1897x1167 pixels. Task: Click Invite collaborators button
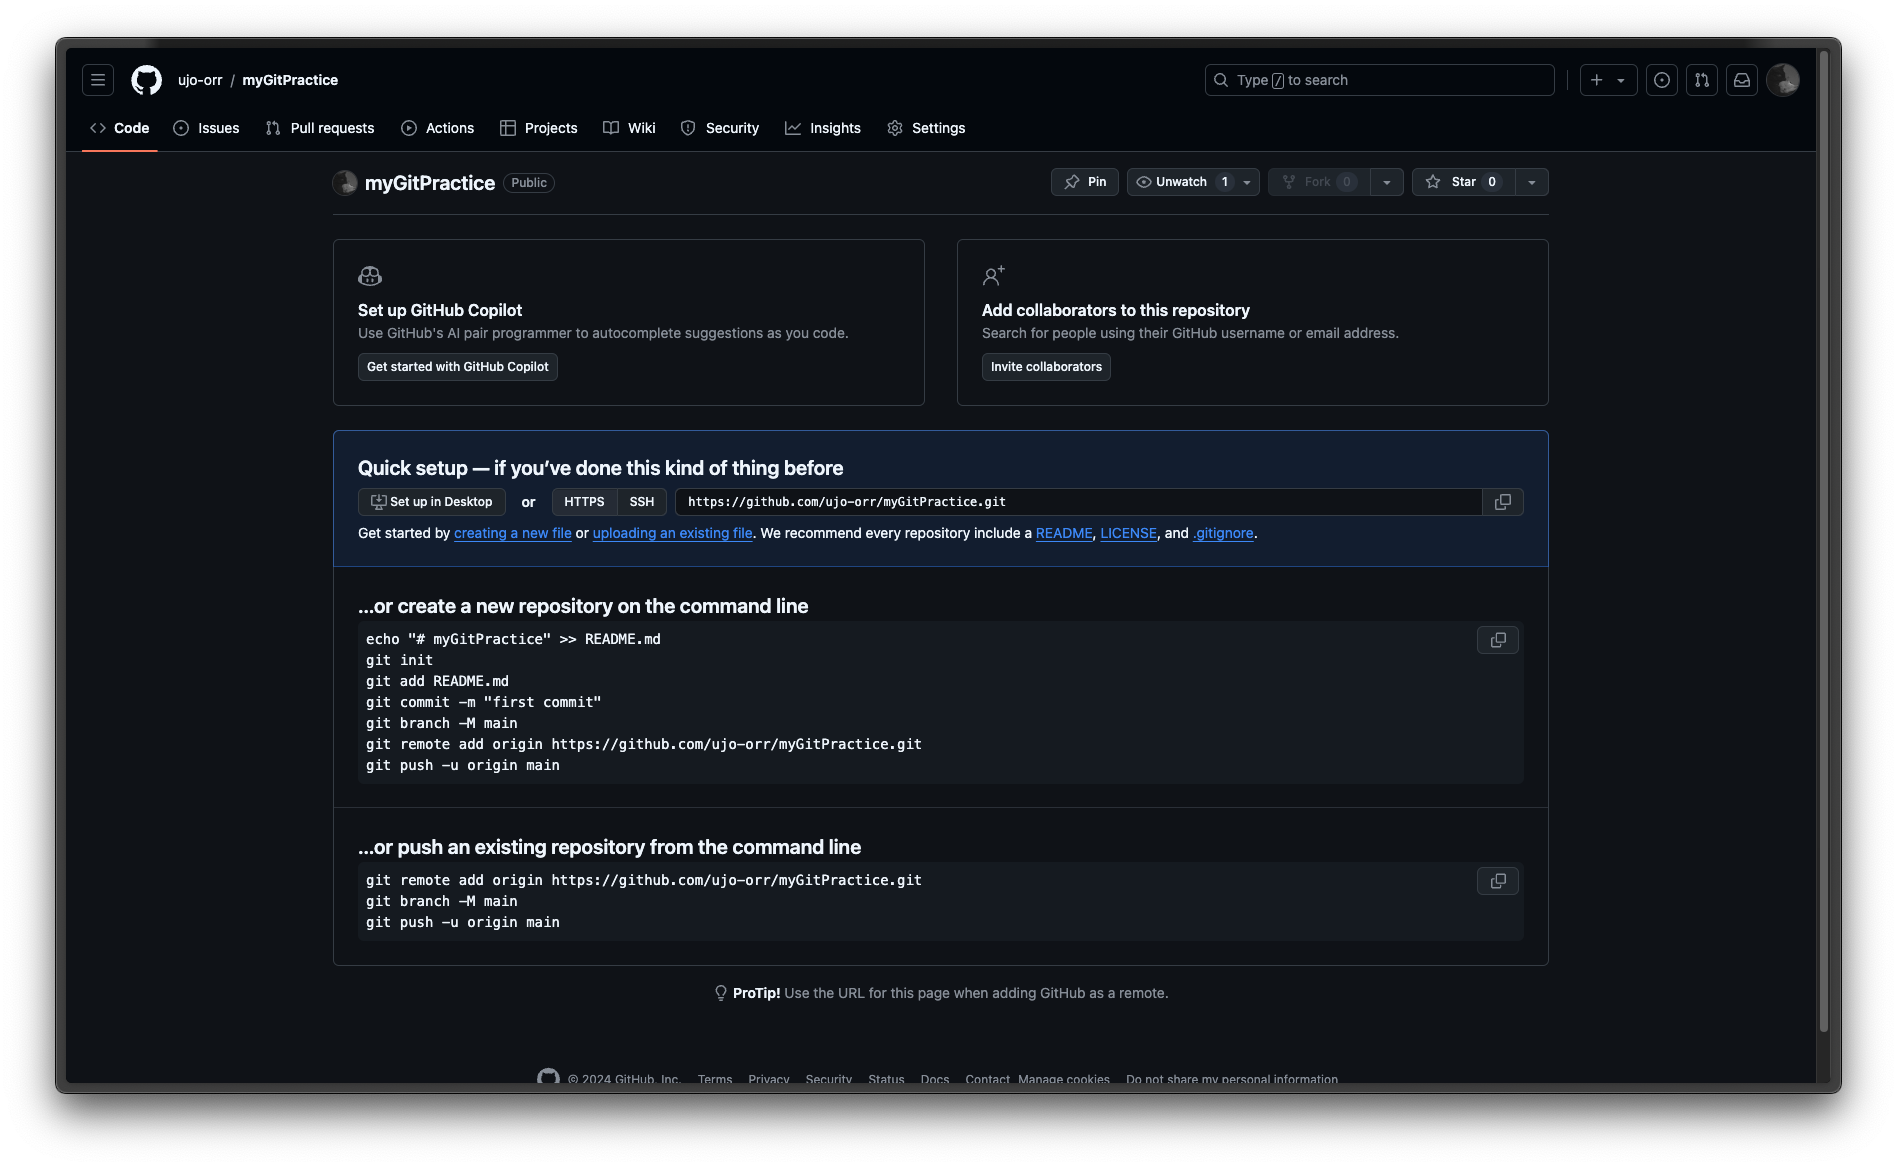click(x=1046, y=367)
